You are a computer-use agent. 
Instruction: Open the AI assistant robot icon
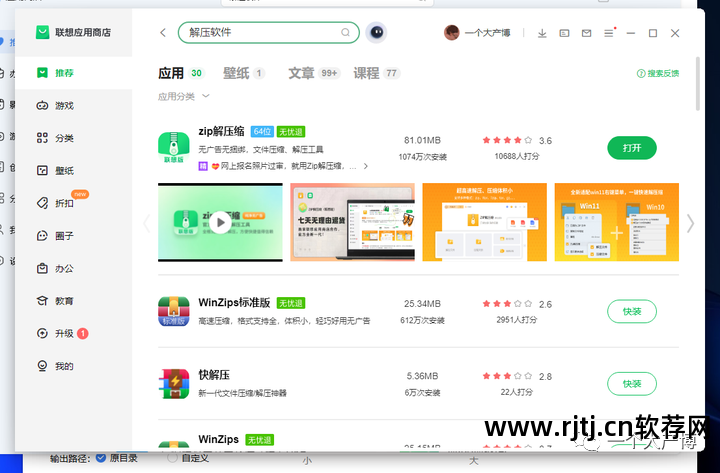(x=377, y=32)
